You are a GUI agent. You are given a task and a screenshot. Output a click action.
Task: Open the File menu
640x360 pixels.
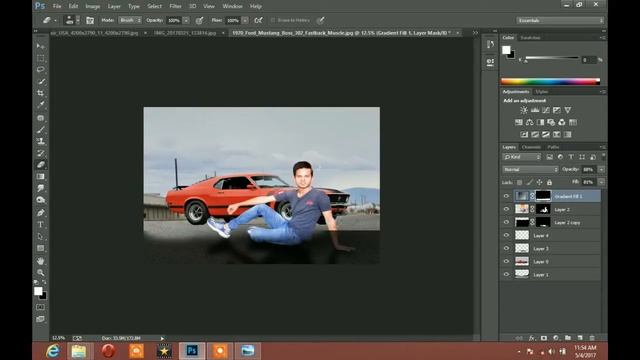[57, 7]
